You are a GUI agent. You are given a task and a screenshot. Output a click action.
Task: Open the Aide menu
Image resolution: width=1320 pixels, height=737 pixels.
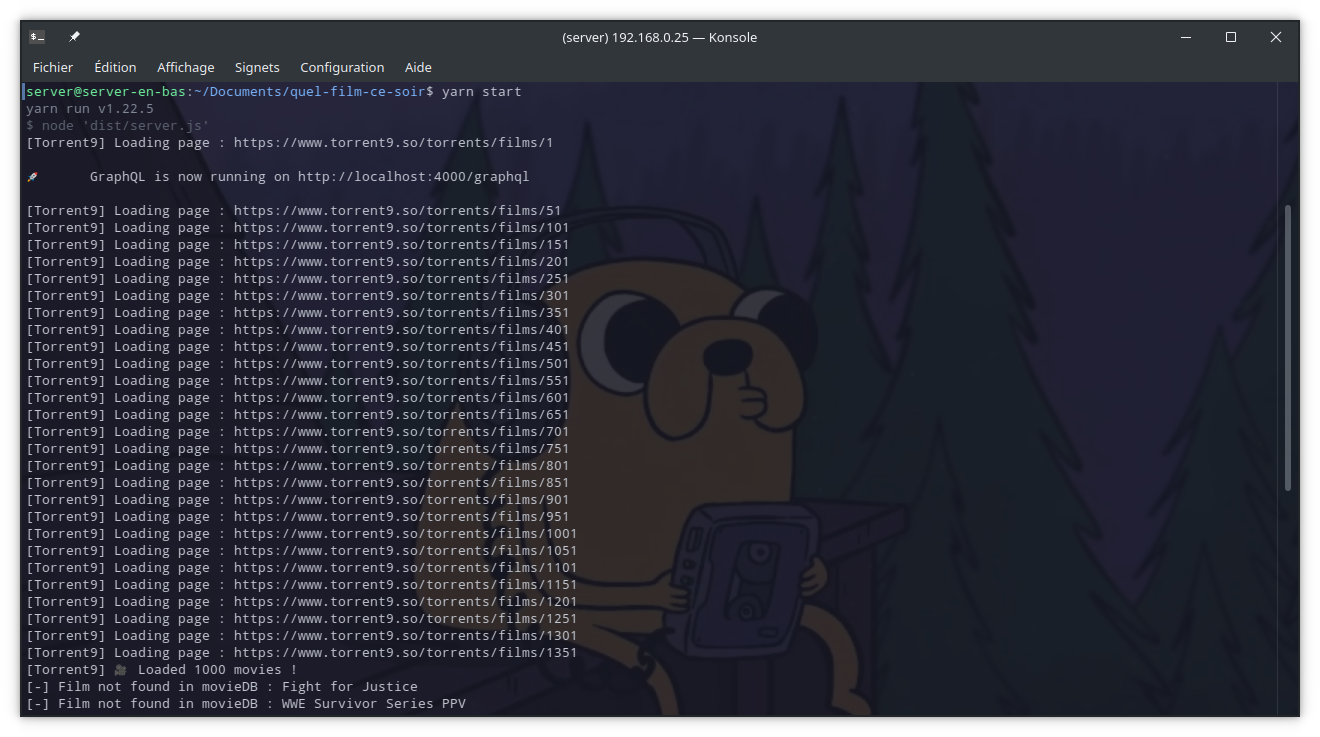[418, 67]
